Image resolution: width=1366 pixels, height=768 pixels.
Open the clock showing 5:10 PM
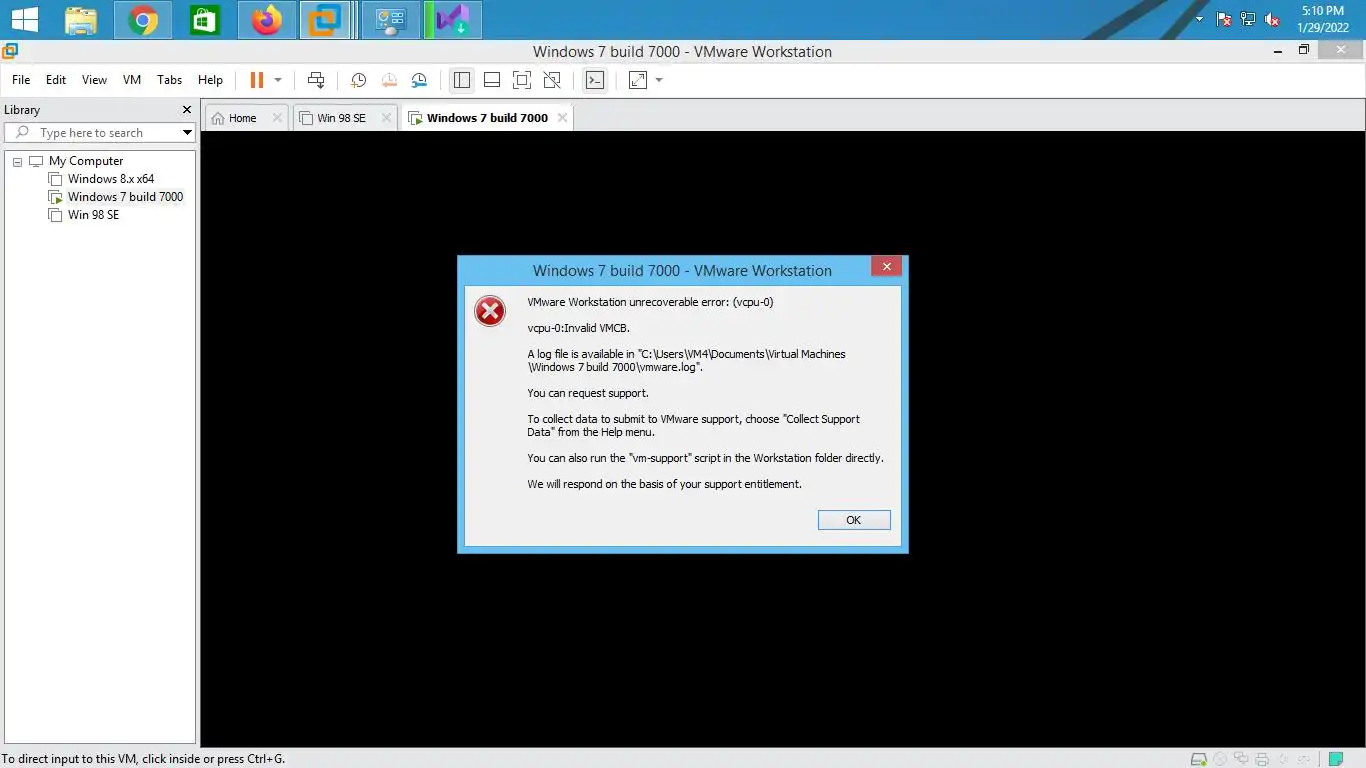coord(1323,19)
